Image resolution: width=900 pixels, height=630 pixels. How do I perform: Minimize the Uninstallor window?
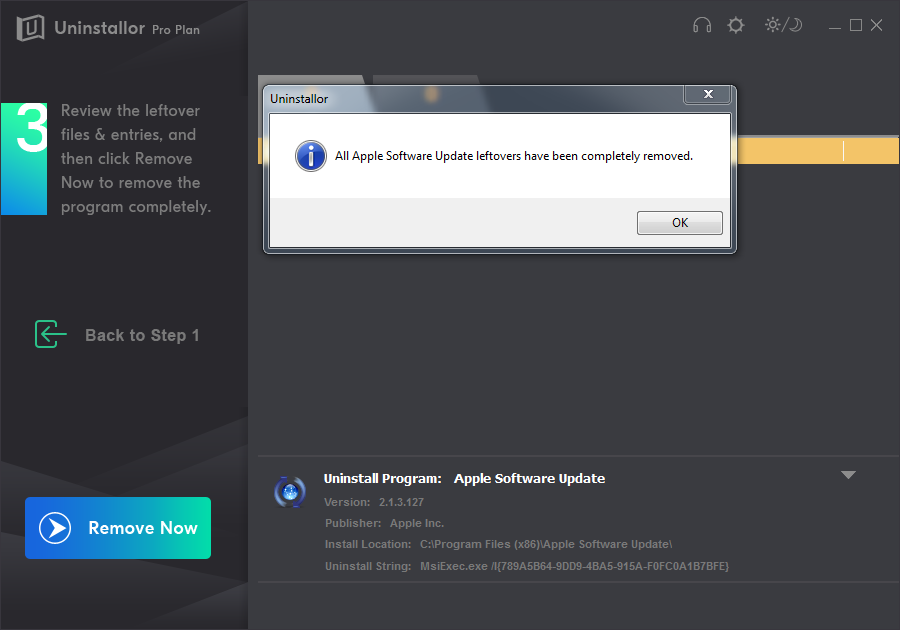835,26
